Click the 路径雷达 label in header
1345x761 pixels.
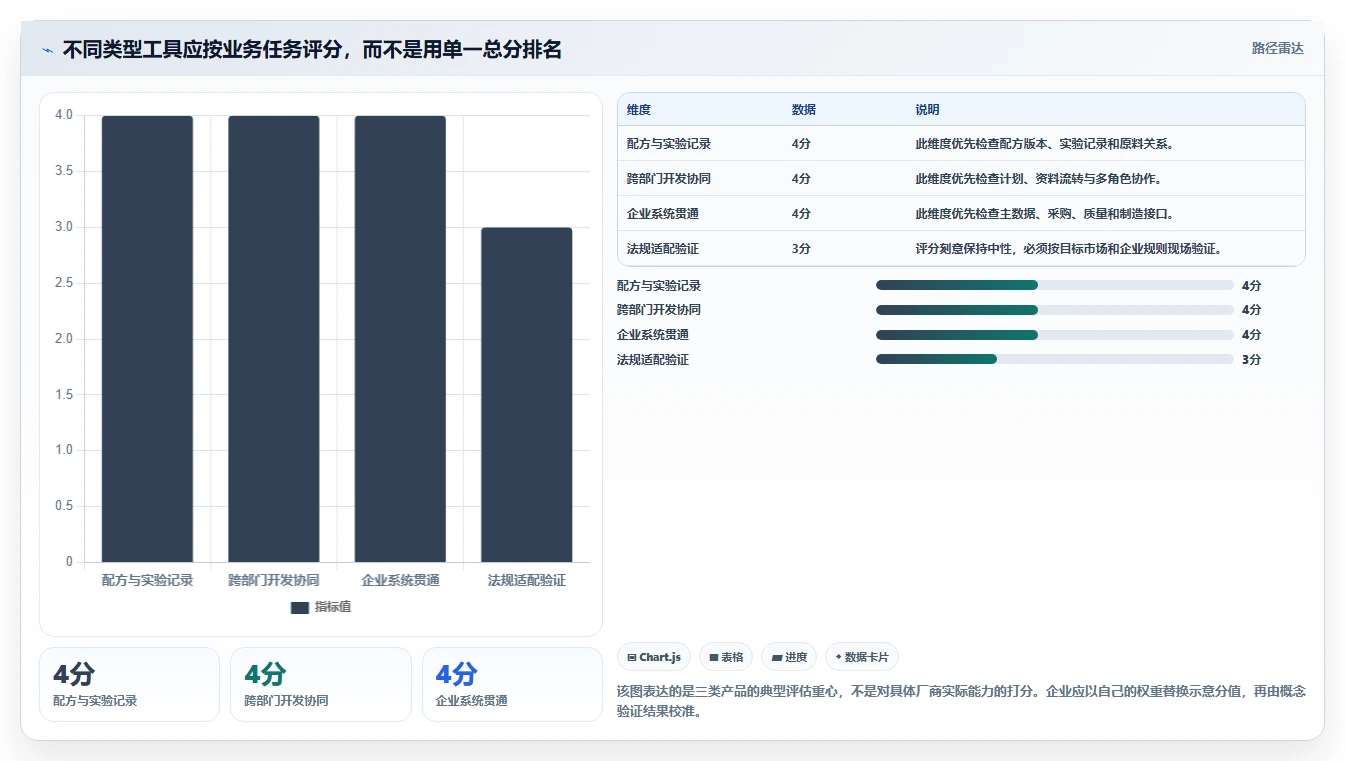click(1277, 48)
